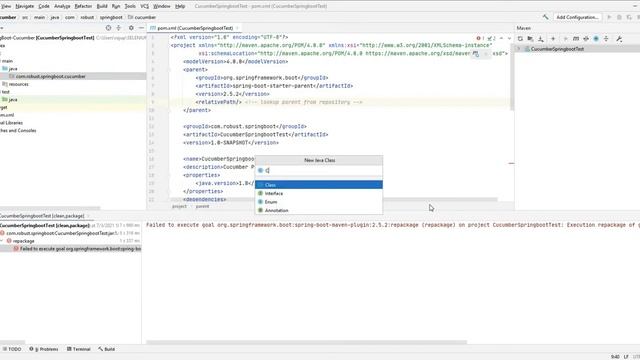Open the Navigate menu
640x360 pixels.
tap(24, 6)
